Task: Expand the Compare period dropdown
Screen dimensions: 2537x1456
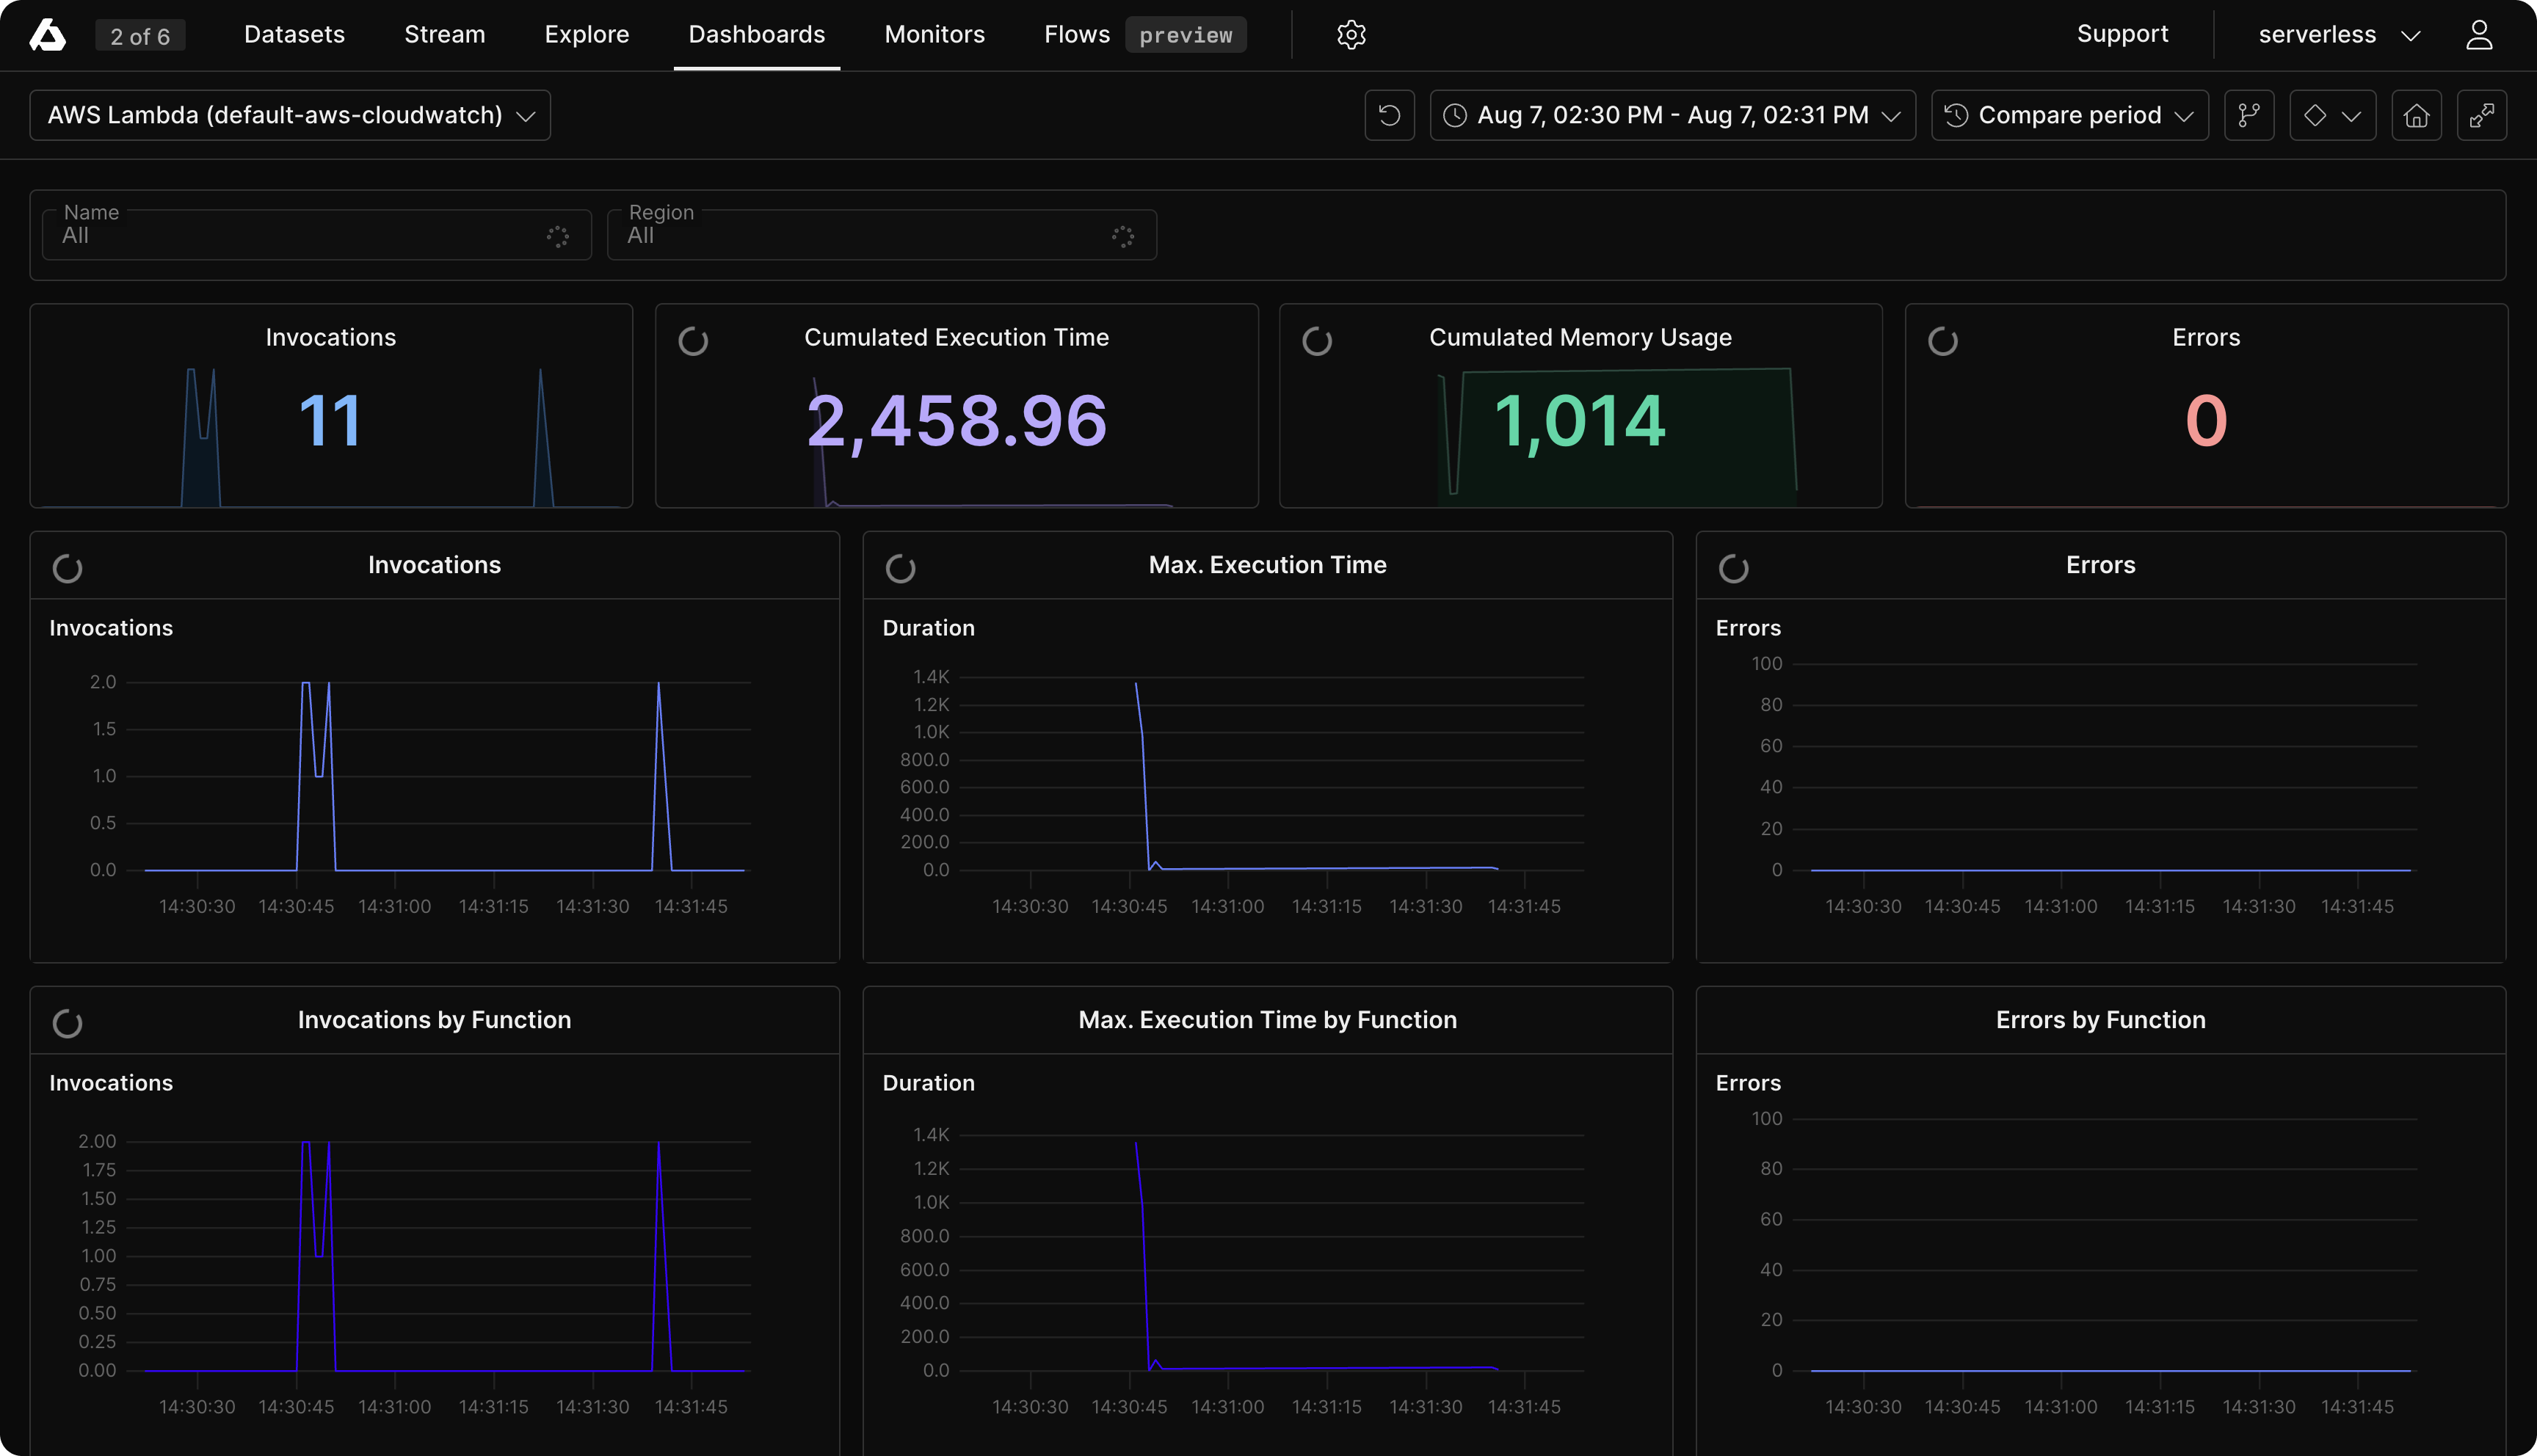Action: tap(2069, 115)
